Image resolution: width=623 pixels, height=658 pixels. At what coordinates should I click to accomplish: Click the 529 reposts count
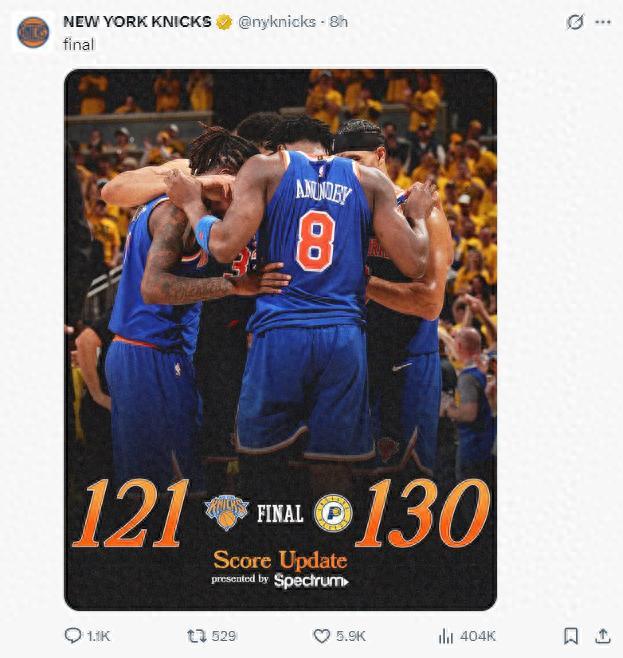click(224, 635)
